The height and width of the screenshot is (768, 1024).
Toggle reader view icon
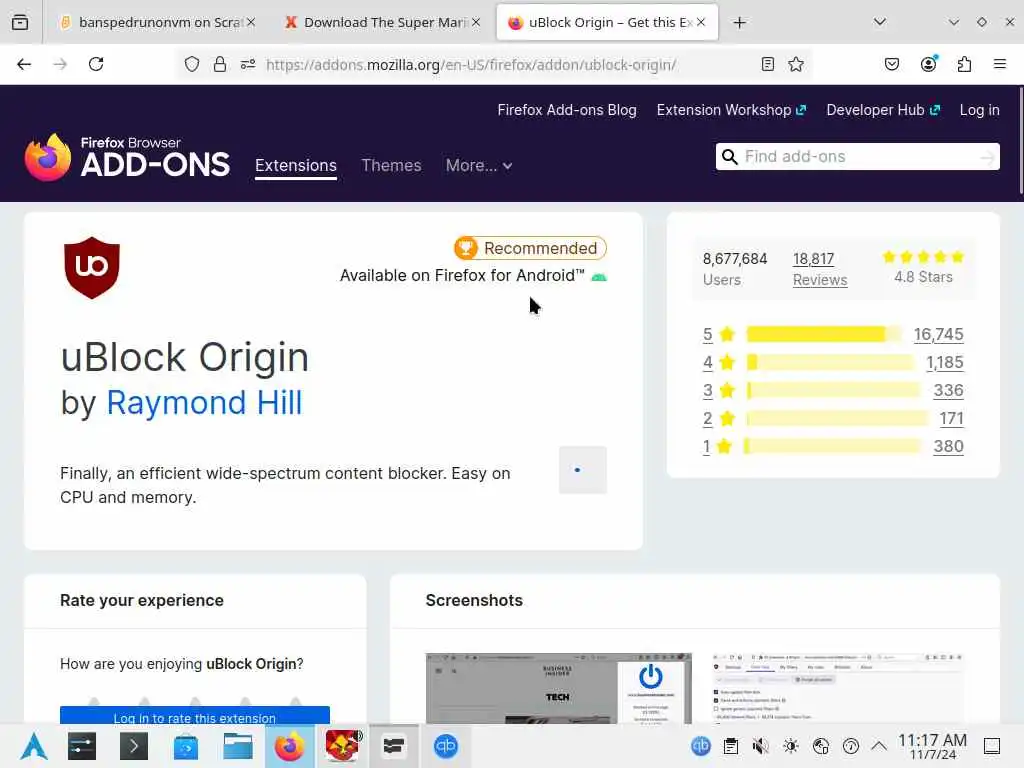(x=768, y=64)
